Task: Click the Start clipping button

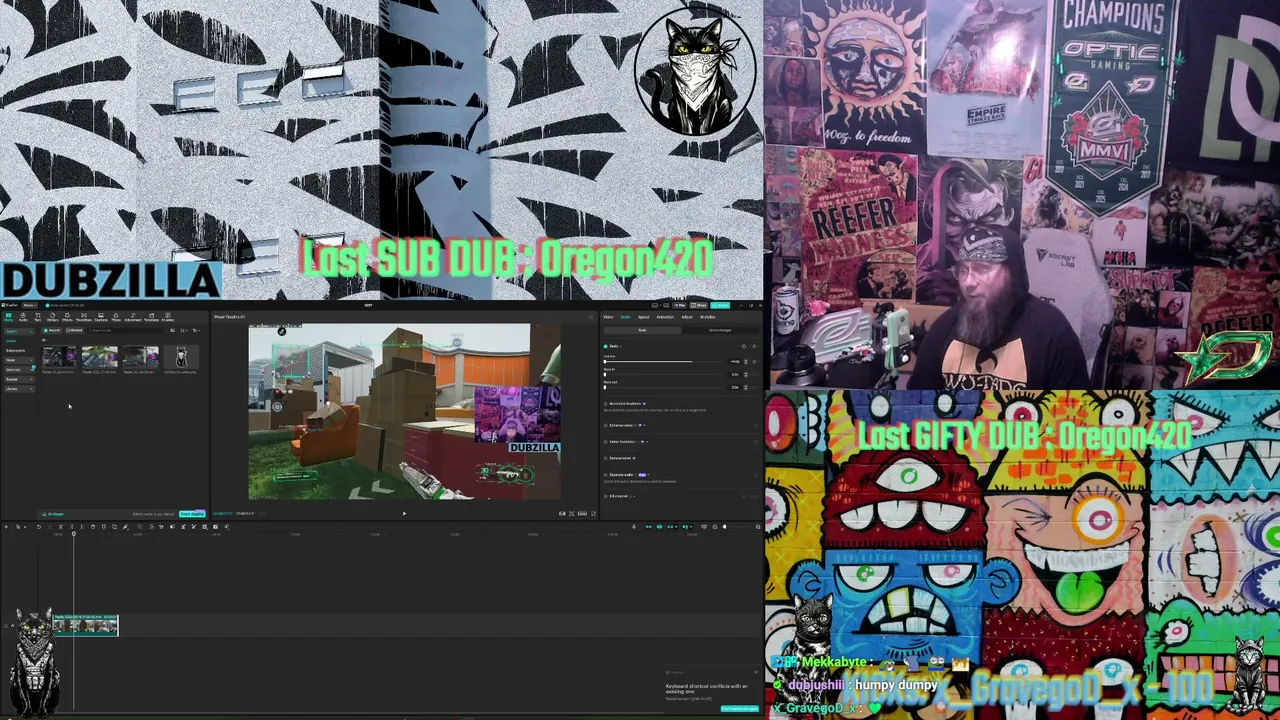Action: click(192, 514)
